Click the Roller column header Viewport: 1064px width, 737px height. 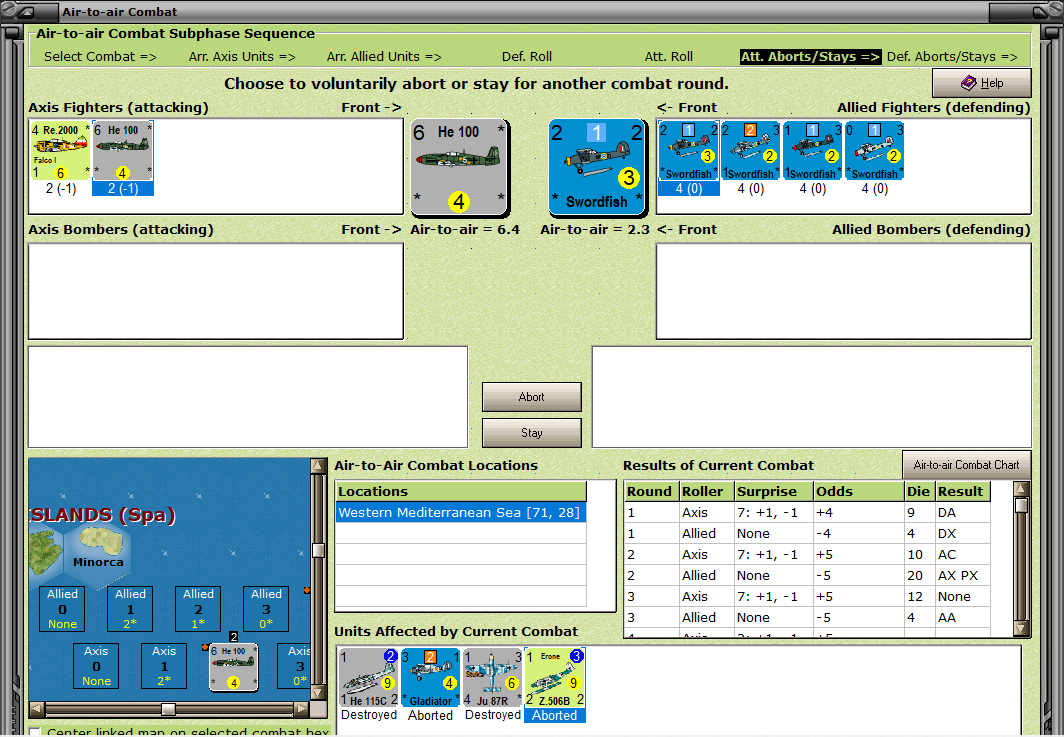[706, 491]
